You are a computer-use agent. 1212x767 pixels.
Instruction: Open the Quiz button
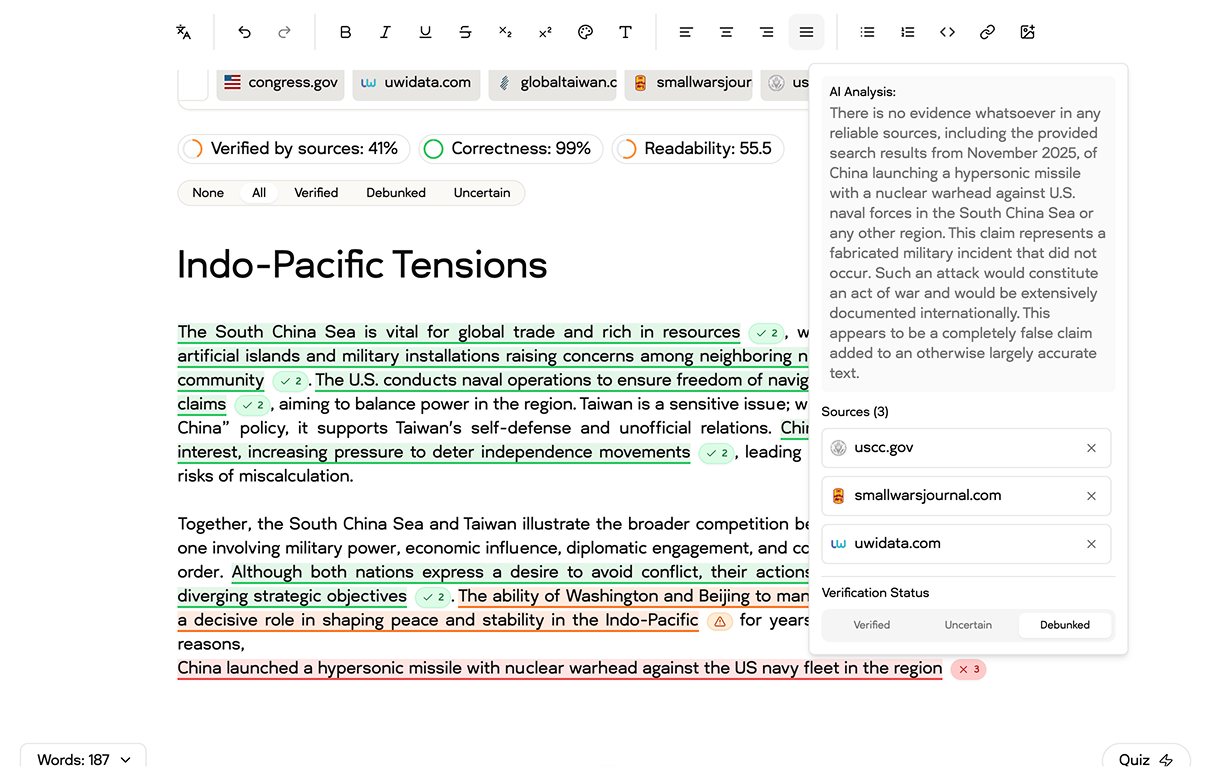tap(1145, 759)
